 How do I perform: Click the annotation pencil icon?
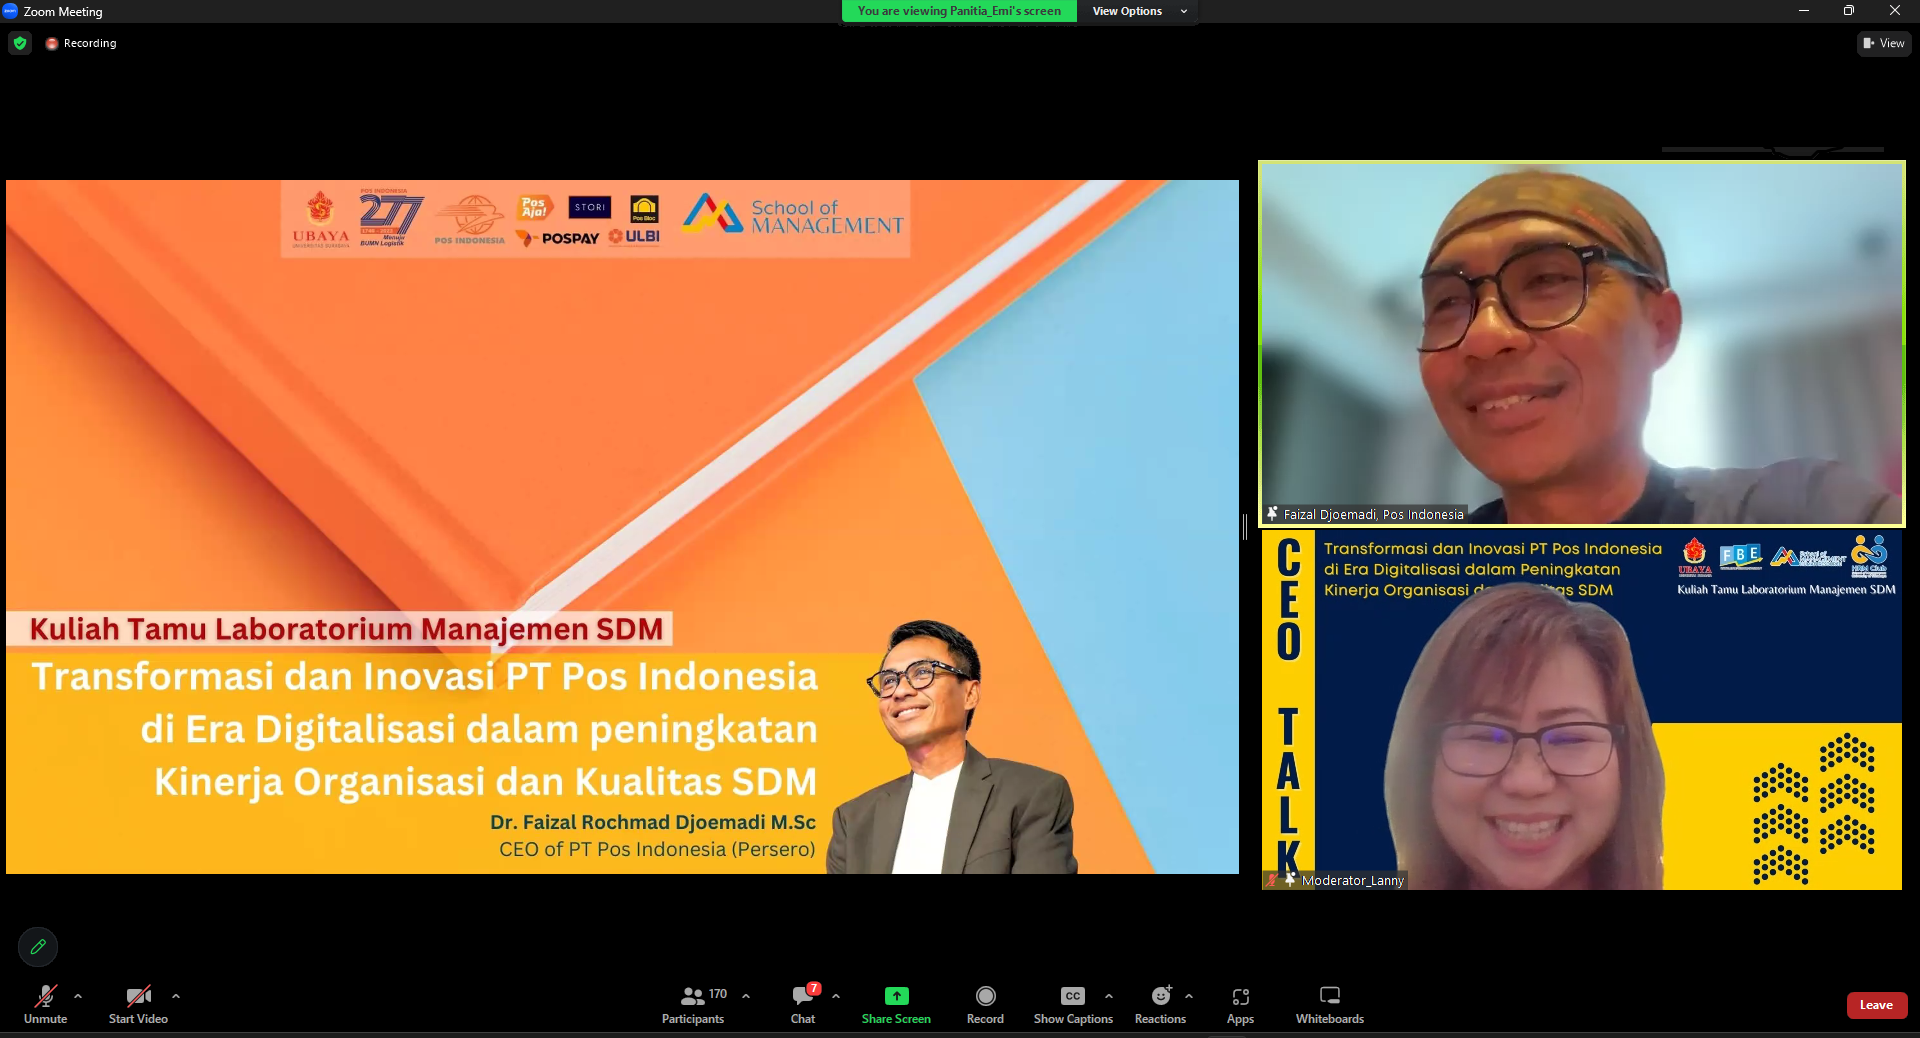38,947
